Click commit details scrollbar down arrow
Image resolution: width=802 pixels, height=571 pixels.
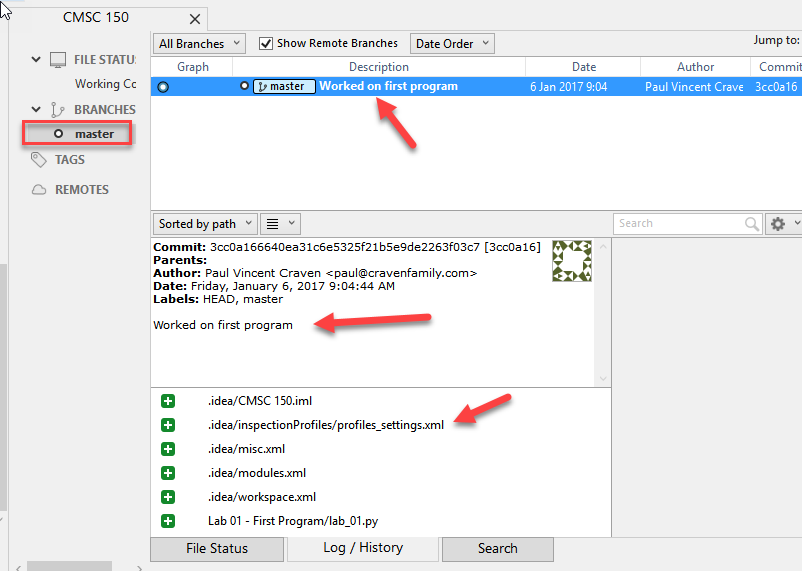603,379
